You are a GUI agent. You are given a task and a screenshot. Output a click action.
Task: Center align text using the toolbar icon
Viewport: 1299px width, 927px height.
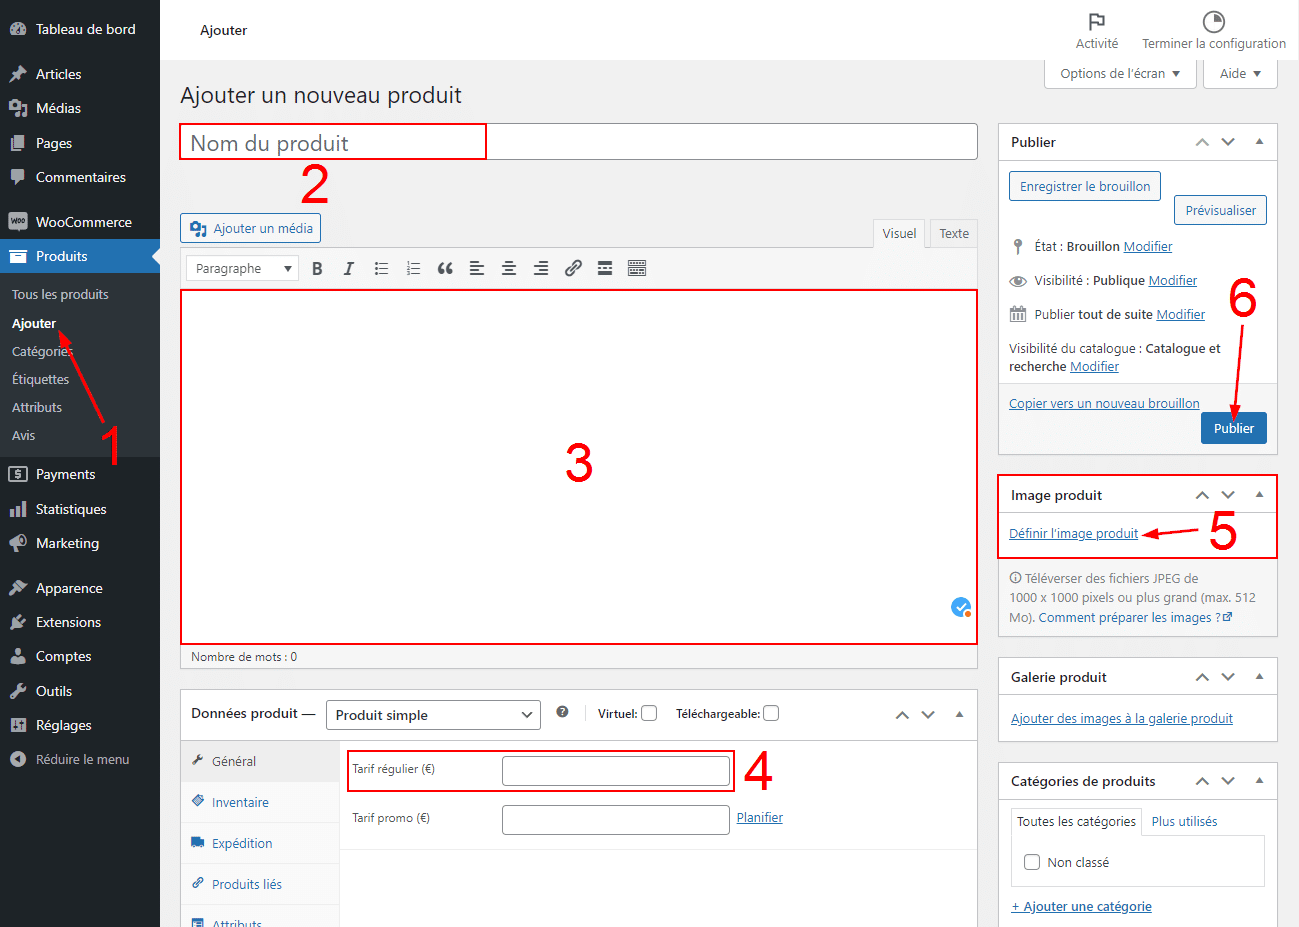click(x=509, y=268)
